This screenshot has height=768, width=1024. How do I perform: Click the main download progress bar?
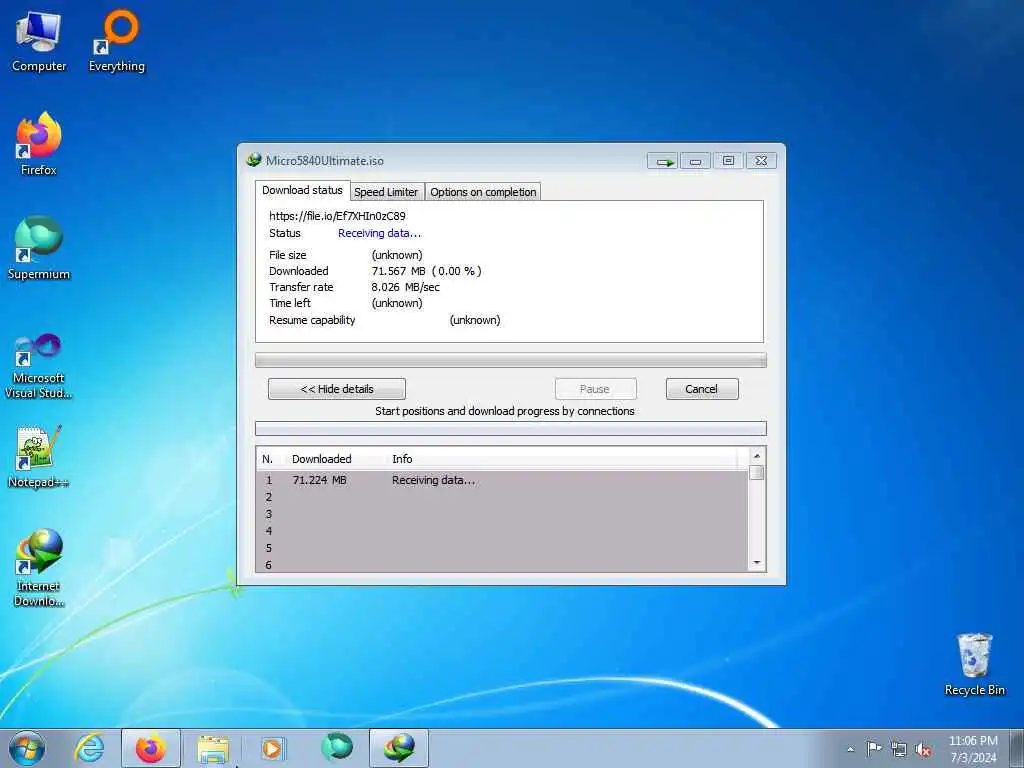tap(511, 360)
